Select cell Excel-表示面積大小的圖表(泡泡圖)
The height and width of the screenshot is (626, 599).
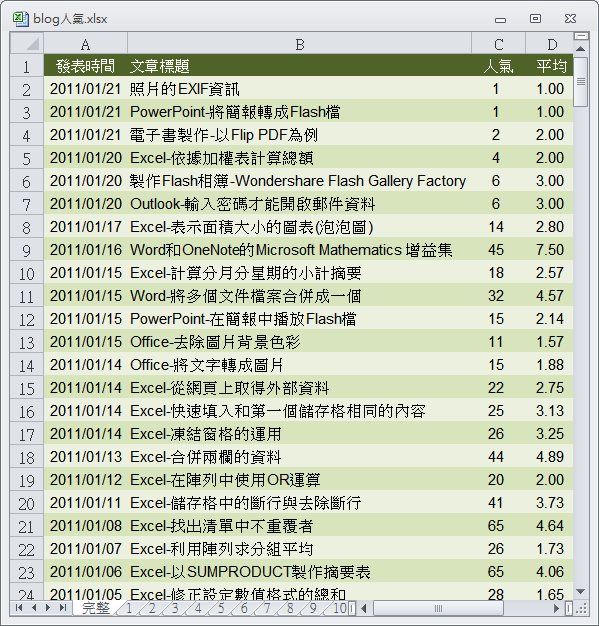point(300,227)
